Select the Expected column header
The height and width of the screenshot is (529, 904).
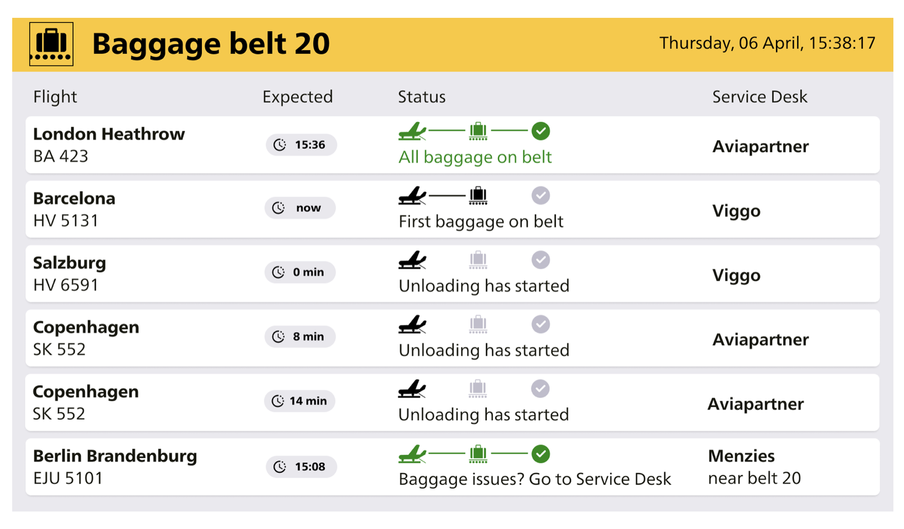click(x=297, y=97)
